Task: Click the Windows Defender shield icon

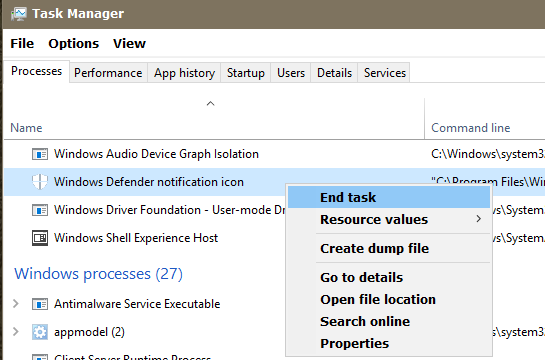Action: click(x=40, y=182)
